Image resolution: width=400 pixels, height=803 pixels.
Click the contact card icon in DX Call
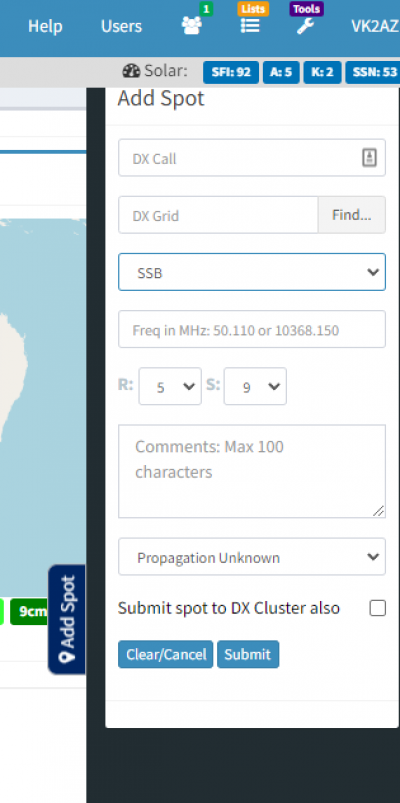point(369,158)
